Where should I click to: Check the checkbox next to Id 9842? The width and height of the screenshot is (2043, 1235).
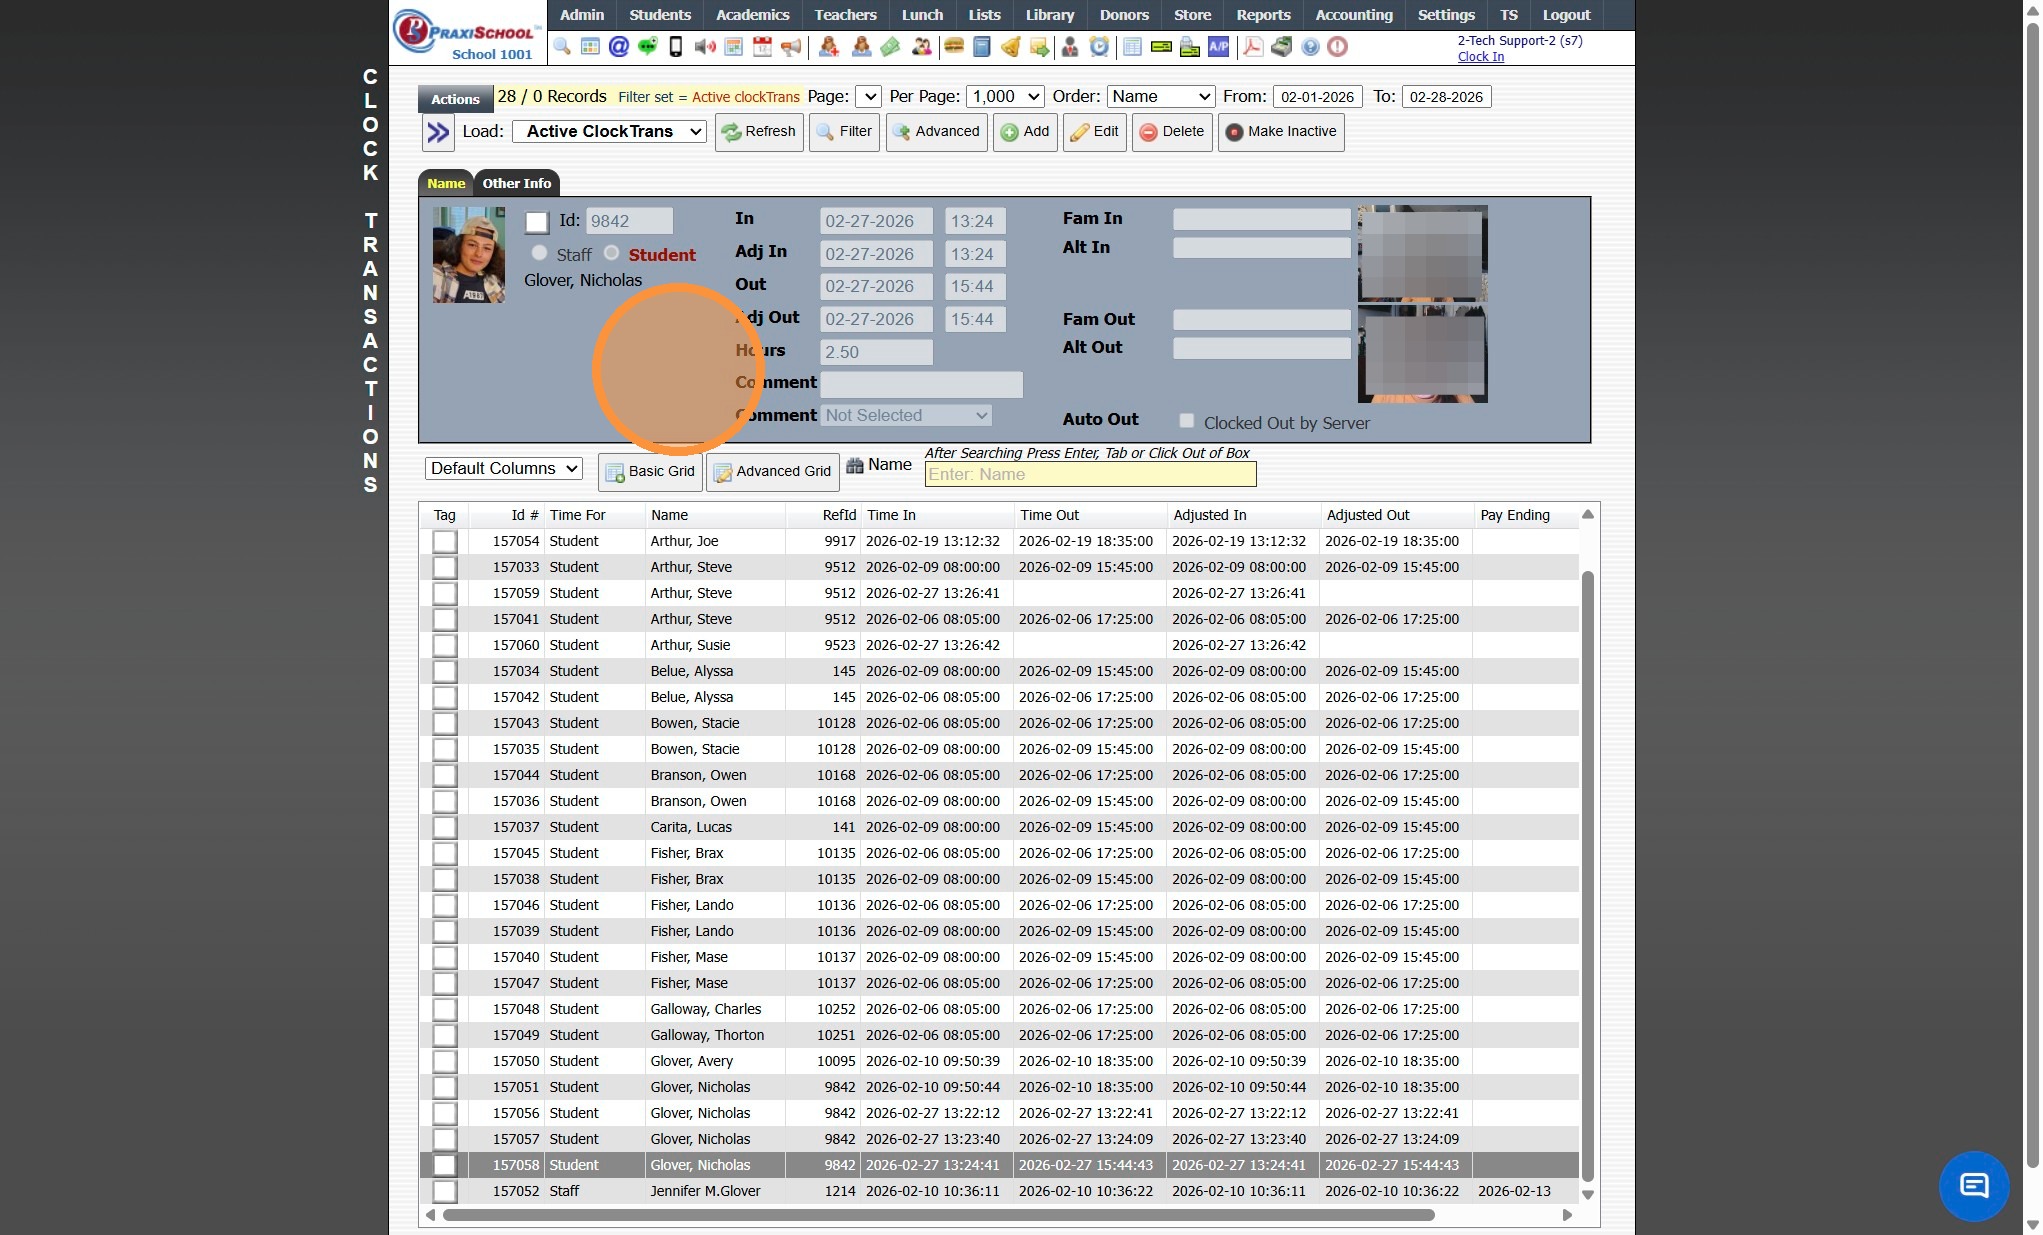(537, 222)
